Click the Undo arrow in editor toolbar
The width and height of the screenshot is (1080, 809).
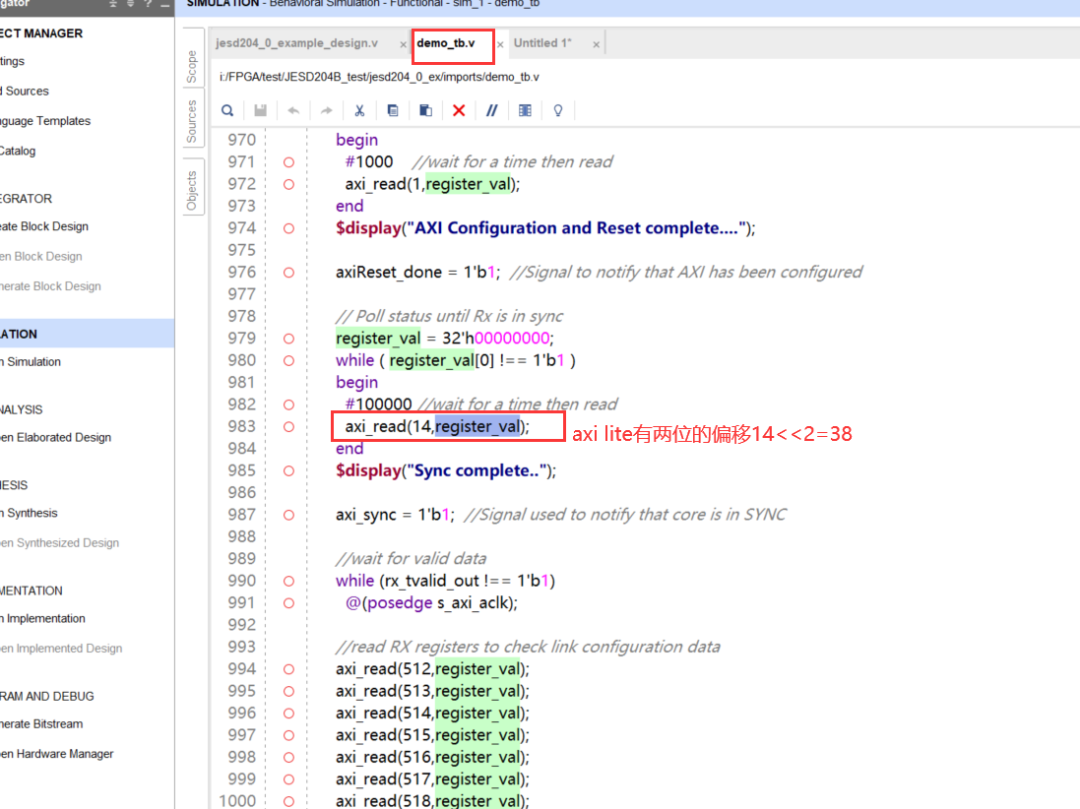[x=293, y=110]
